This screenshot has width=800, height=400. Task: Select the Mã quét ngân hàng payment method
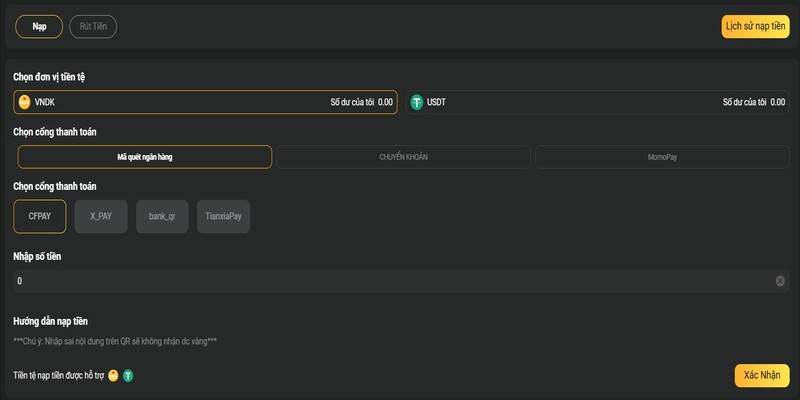point(145,157)
